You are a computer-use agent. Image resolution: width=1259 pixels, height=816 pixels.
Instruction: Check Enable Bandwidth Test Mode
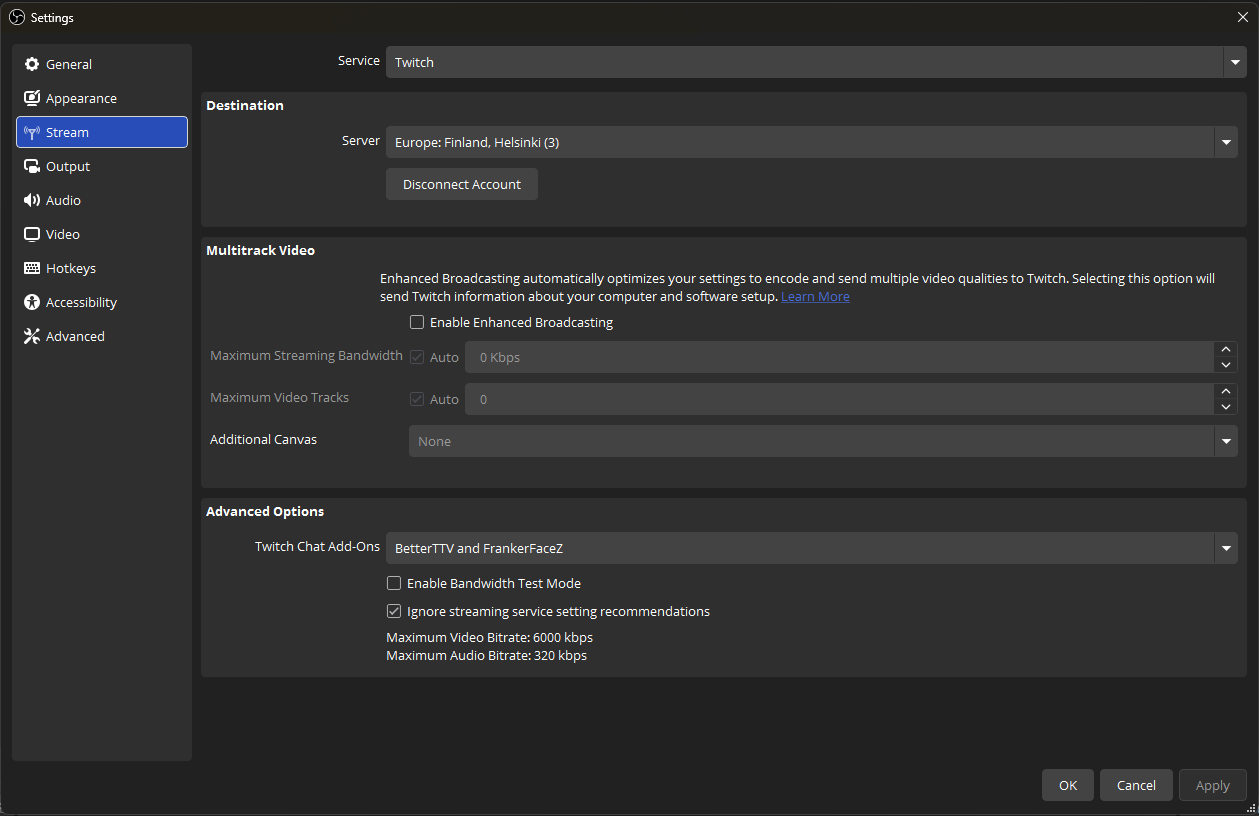[394, 583]
